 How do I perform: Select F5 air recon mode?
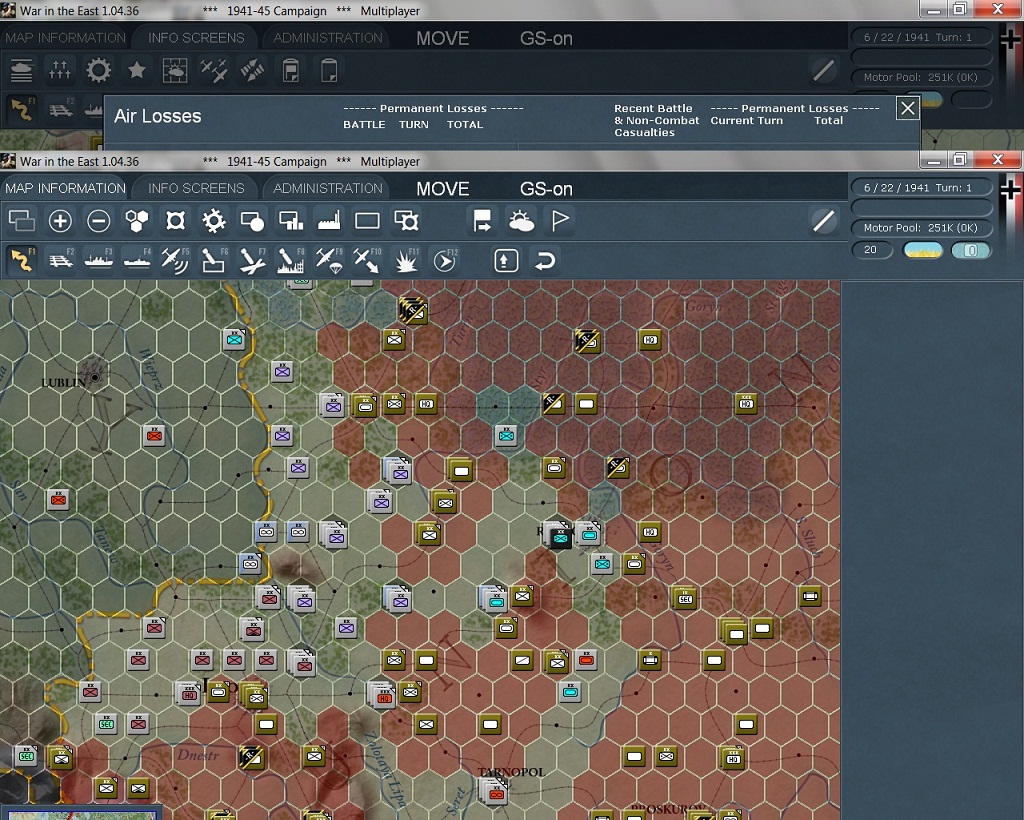(175, 260)
